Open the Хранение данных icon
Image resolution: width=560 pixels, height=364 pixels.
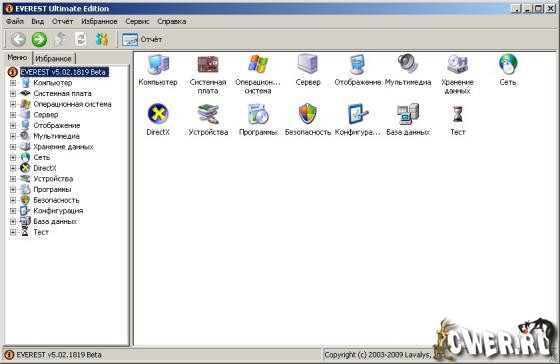click(x=458, y=64)
